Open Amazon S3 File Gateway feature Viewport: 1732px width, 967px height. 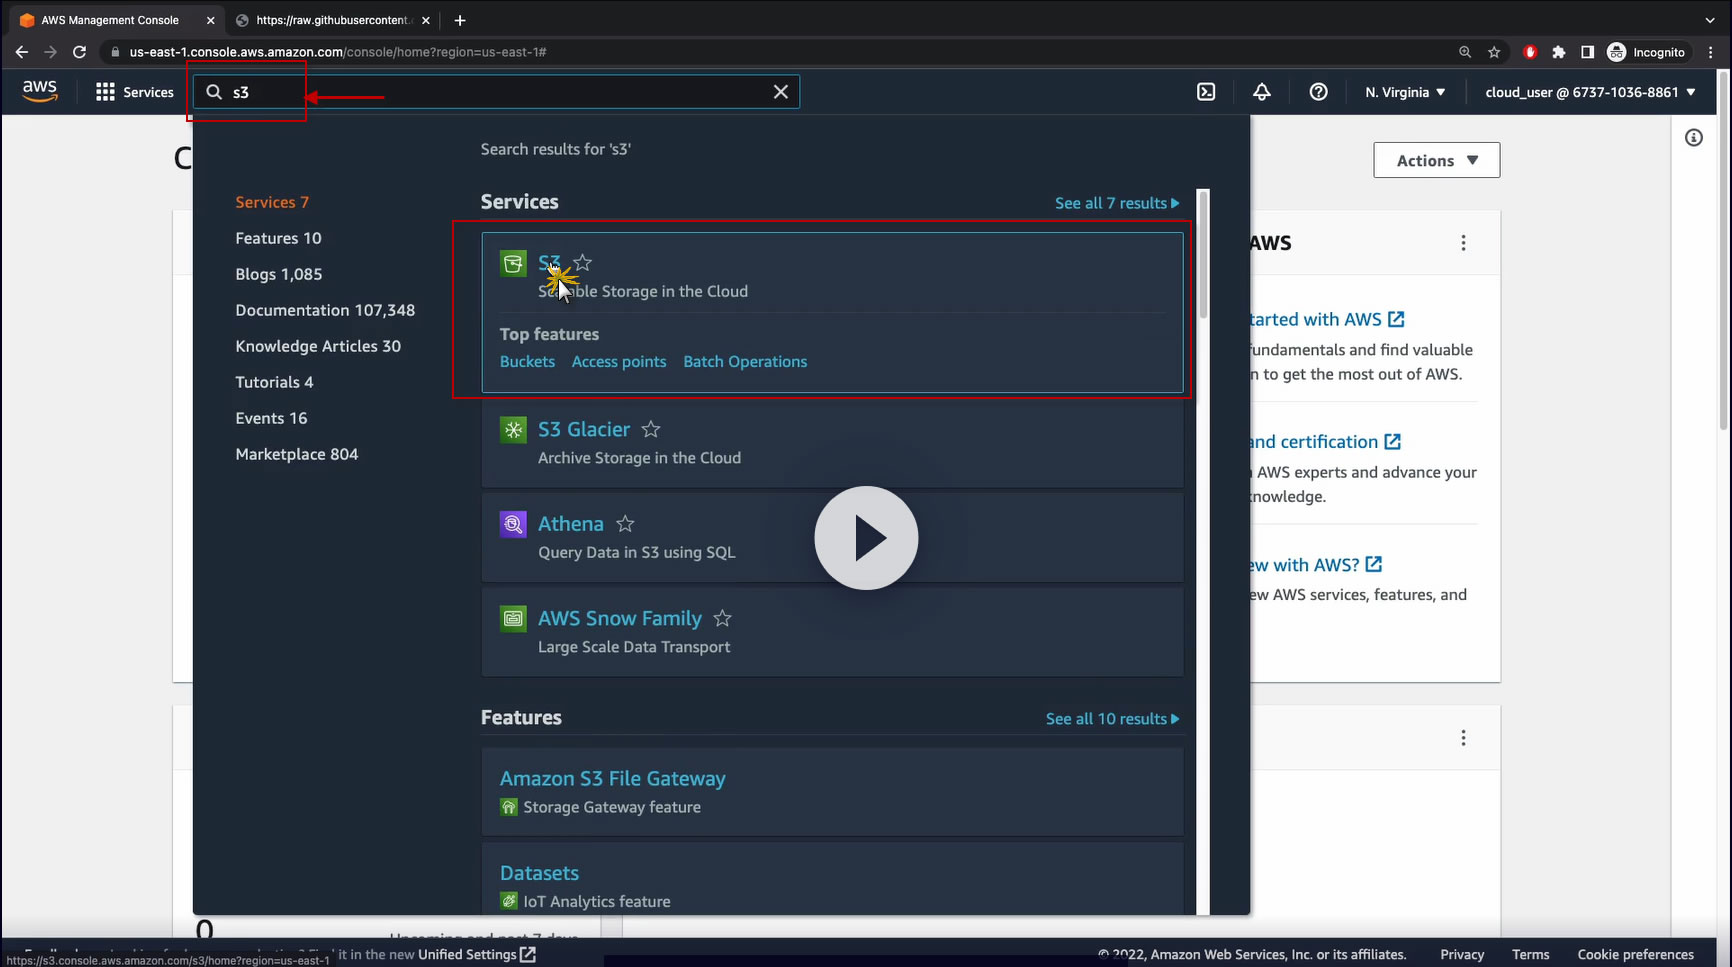pyautogui.click(x=613, y=778)
